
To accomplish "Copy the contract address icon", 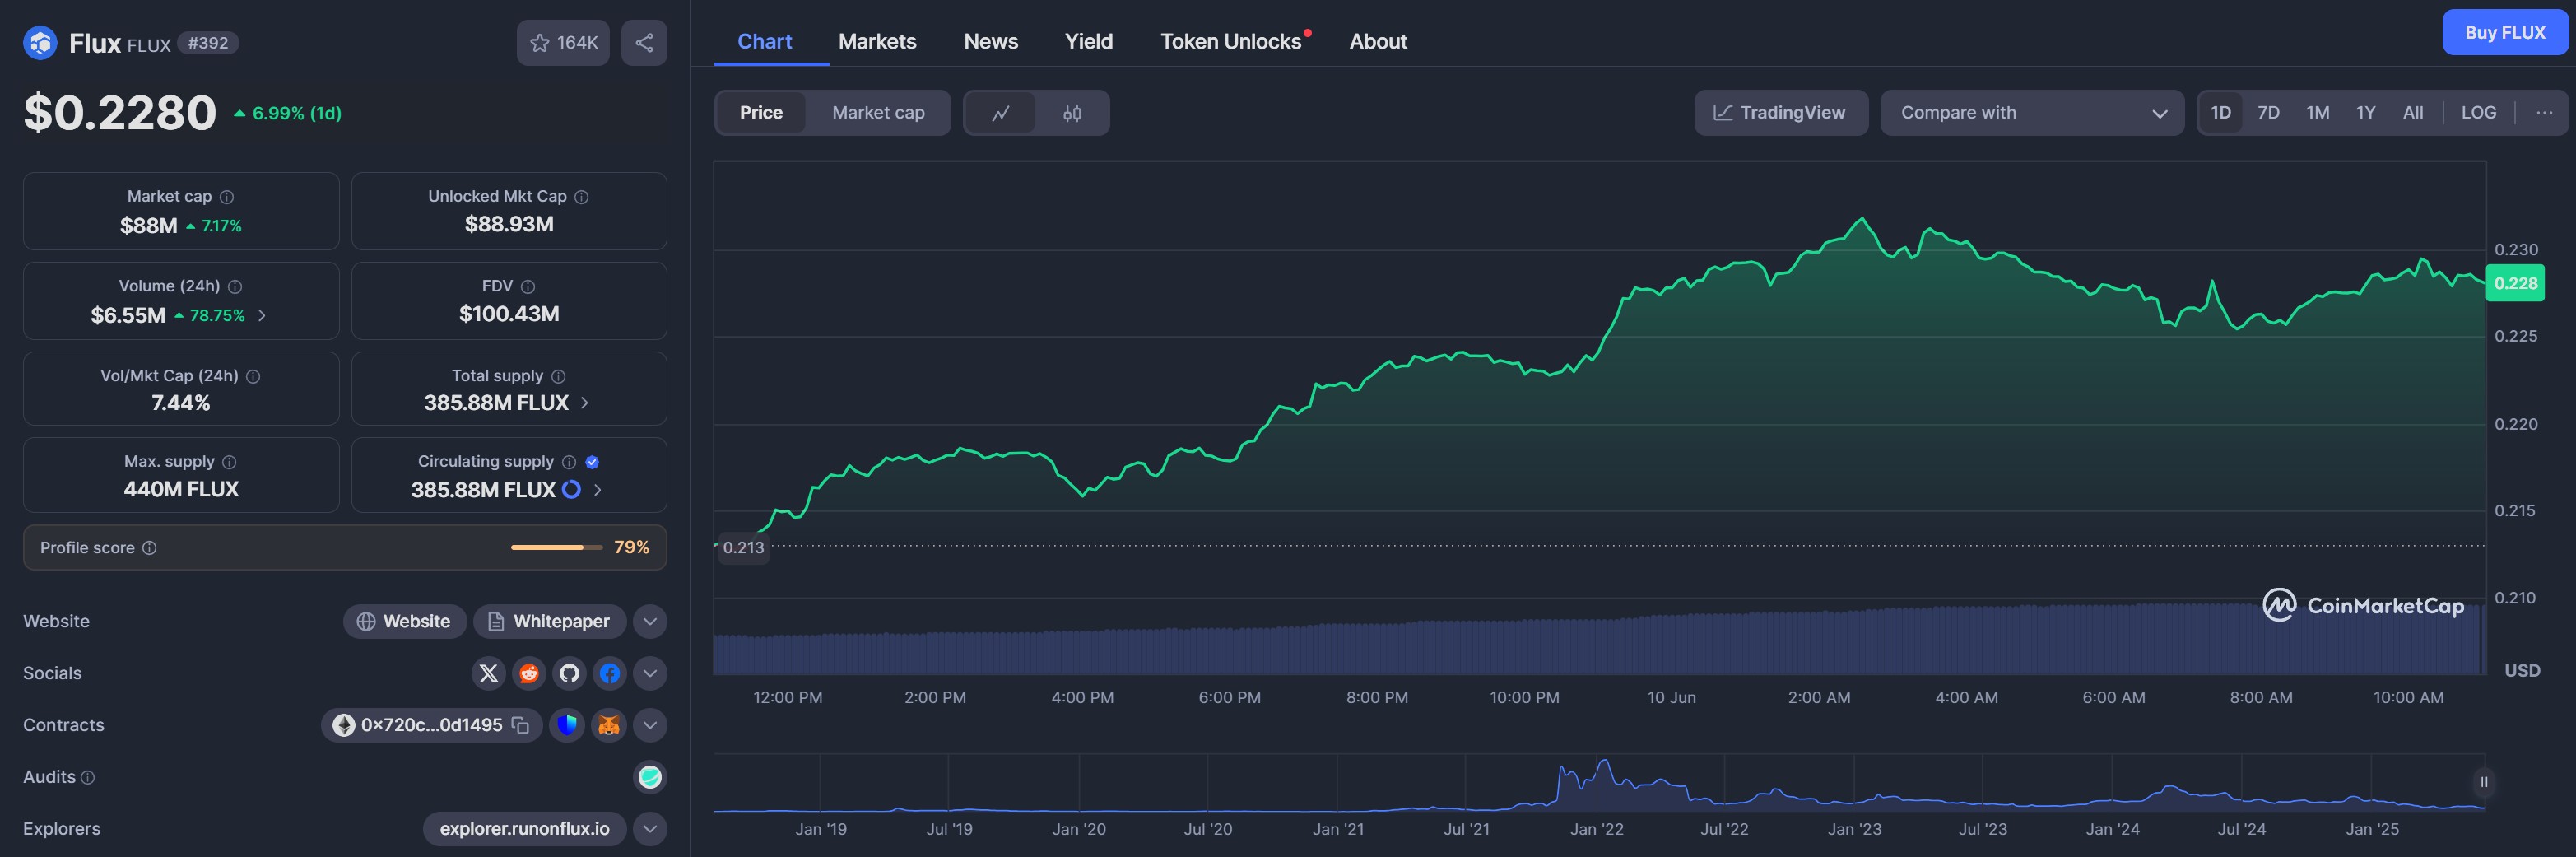I will [x=520, y=725].
